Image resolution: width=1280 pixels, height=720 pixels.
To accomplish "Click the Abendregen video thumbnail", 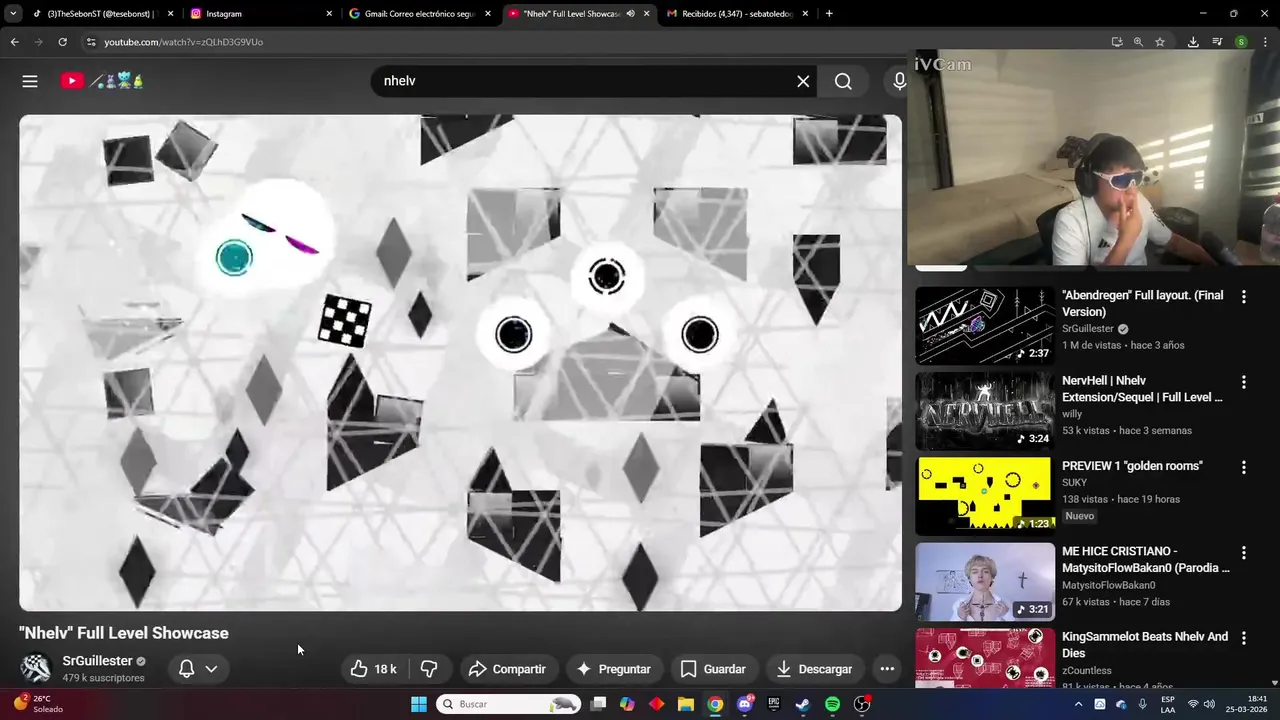I will [x=985, y=326].
